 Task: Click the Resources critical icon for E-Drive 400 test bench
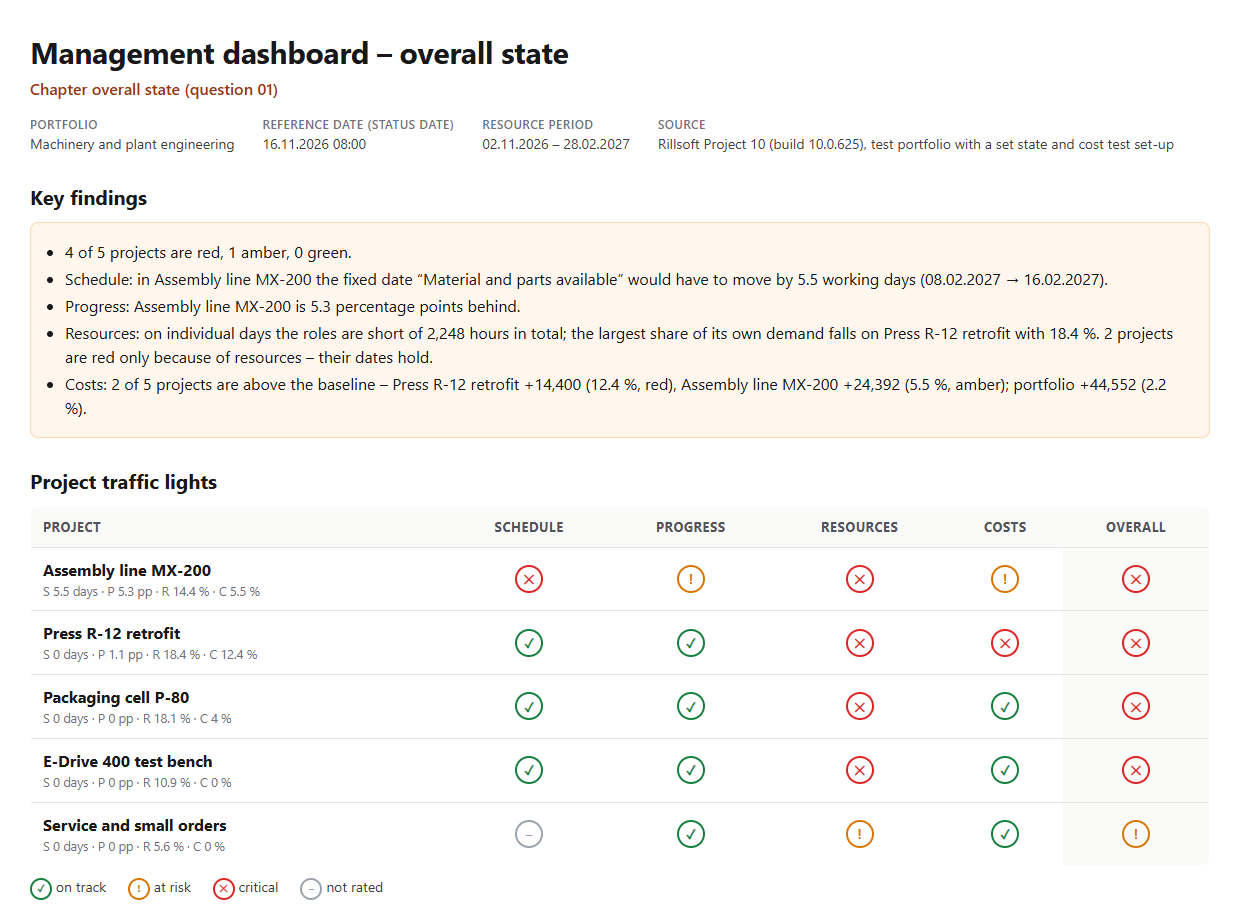[859, 770]
